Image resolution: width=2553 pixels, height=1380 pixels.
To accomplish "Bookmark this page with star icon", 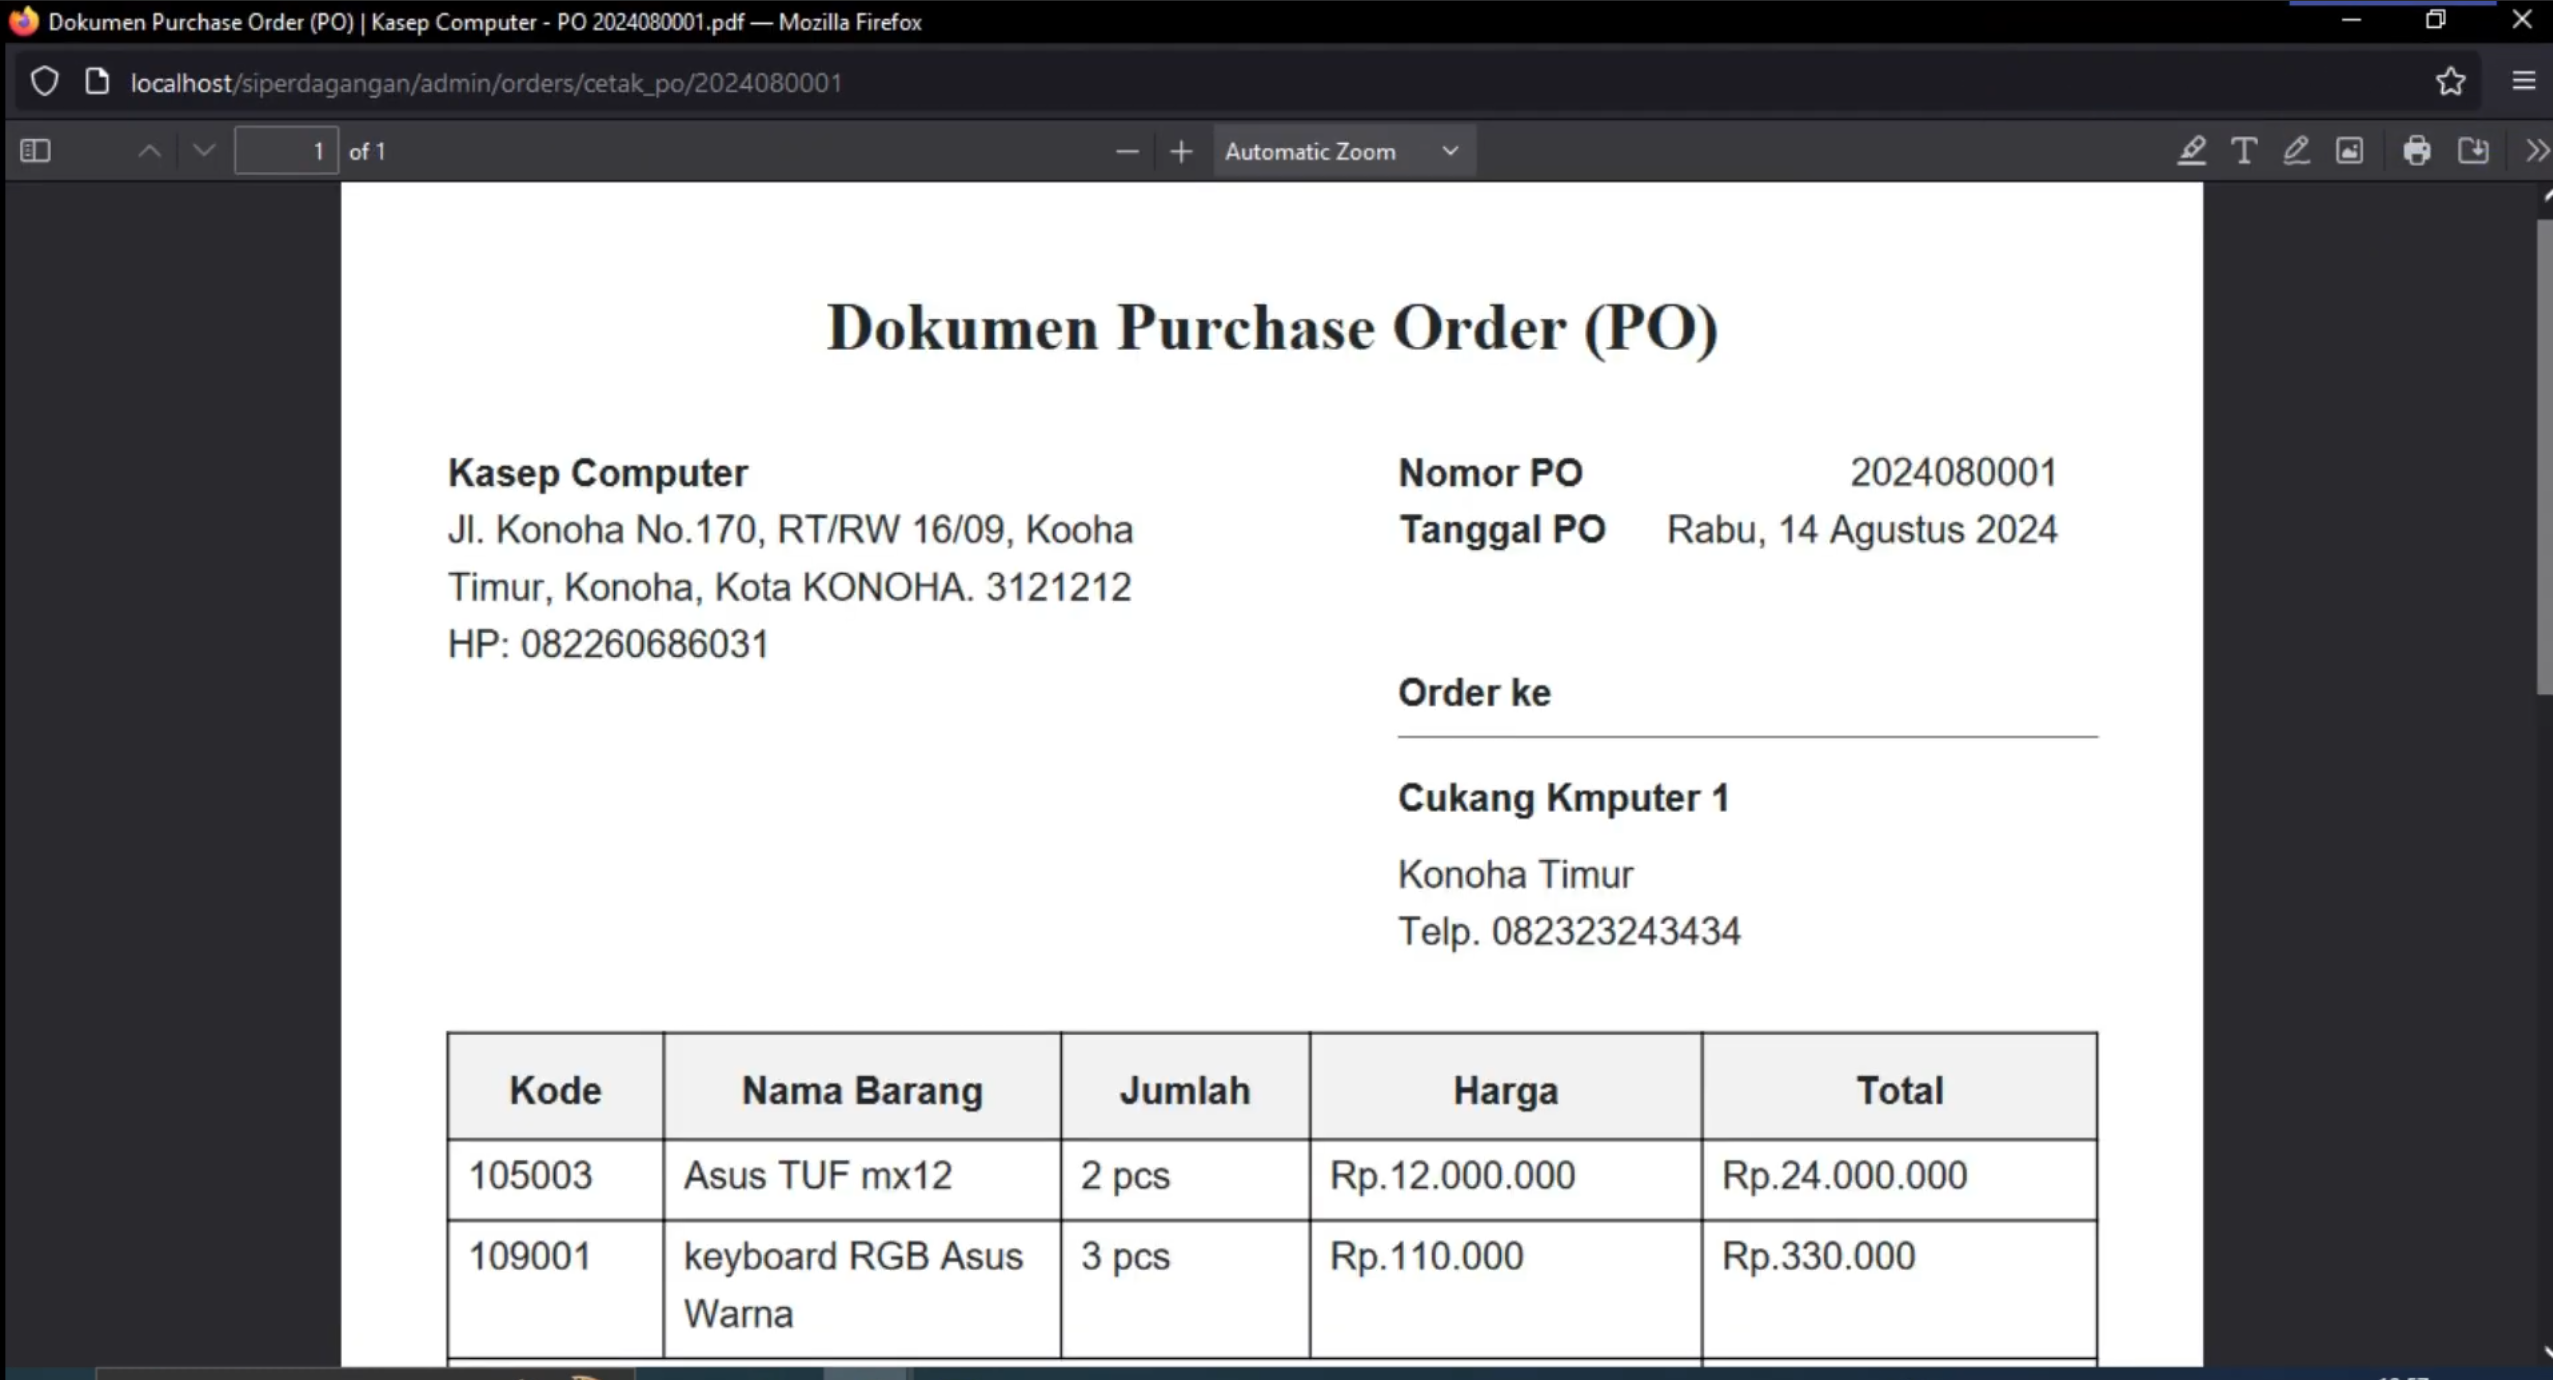I will click(x=2450, y=82).
